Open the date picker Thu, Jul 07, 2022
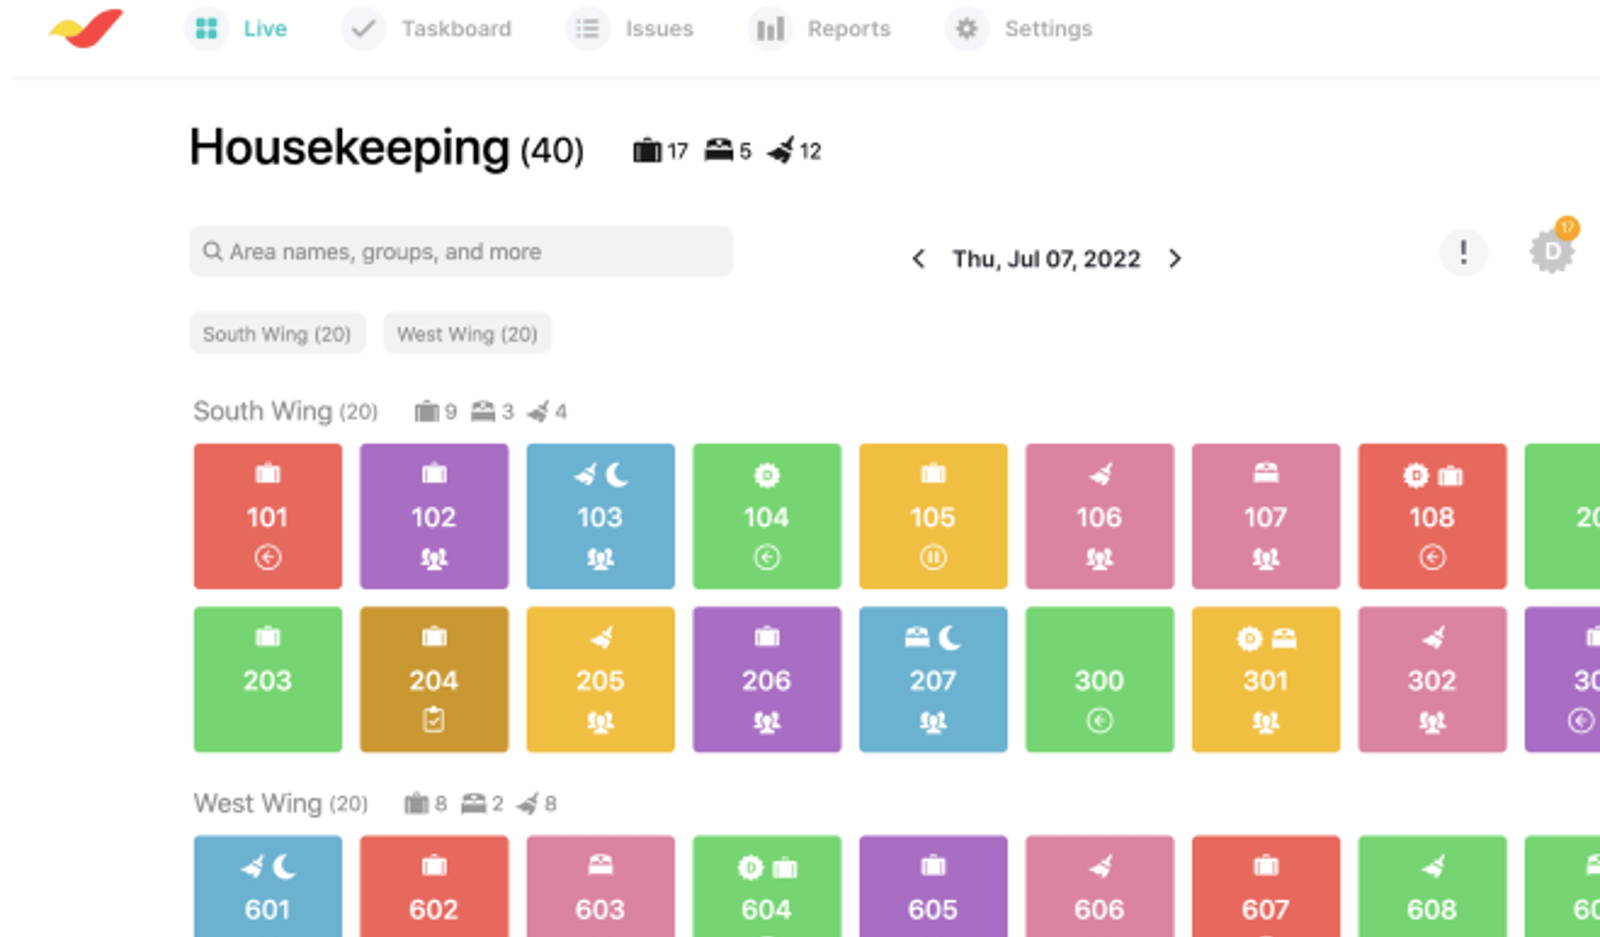Screen dimensions: 1600x937 [1046, 259]
